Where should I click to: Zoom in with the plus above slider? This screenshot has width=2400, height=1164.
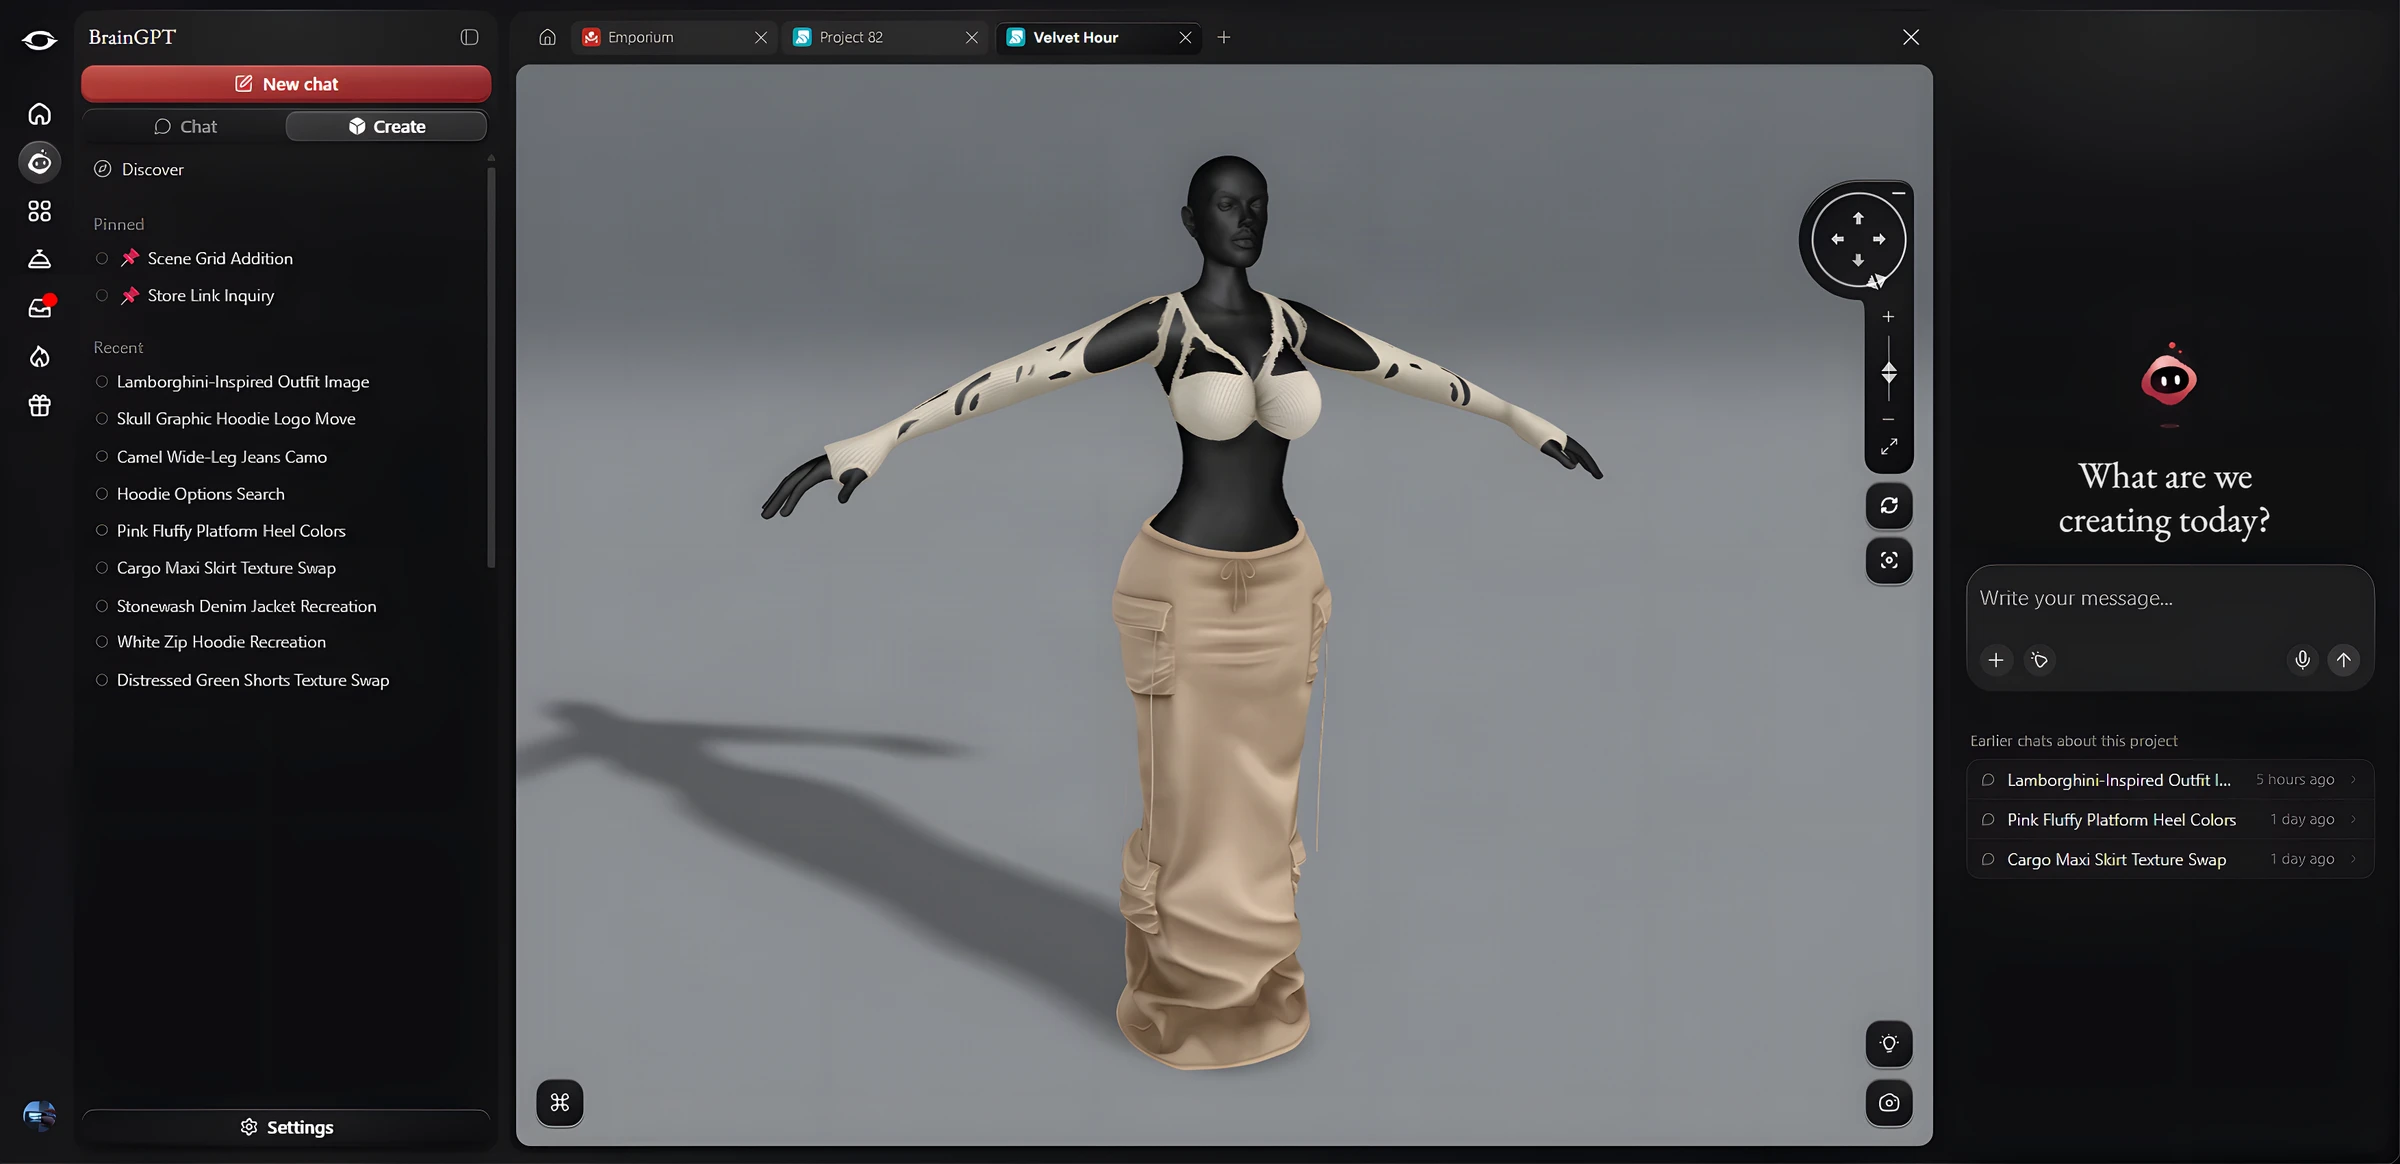pos(1888,317)
